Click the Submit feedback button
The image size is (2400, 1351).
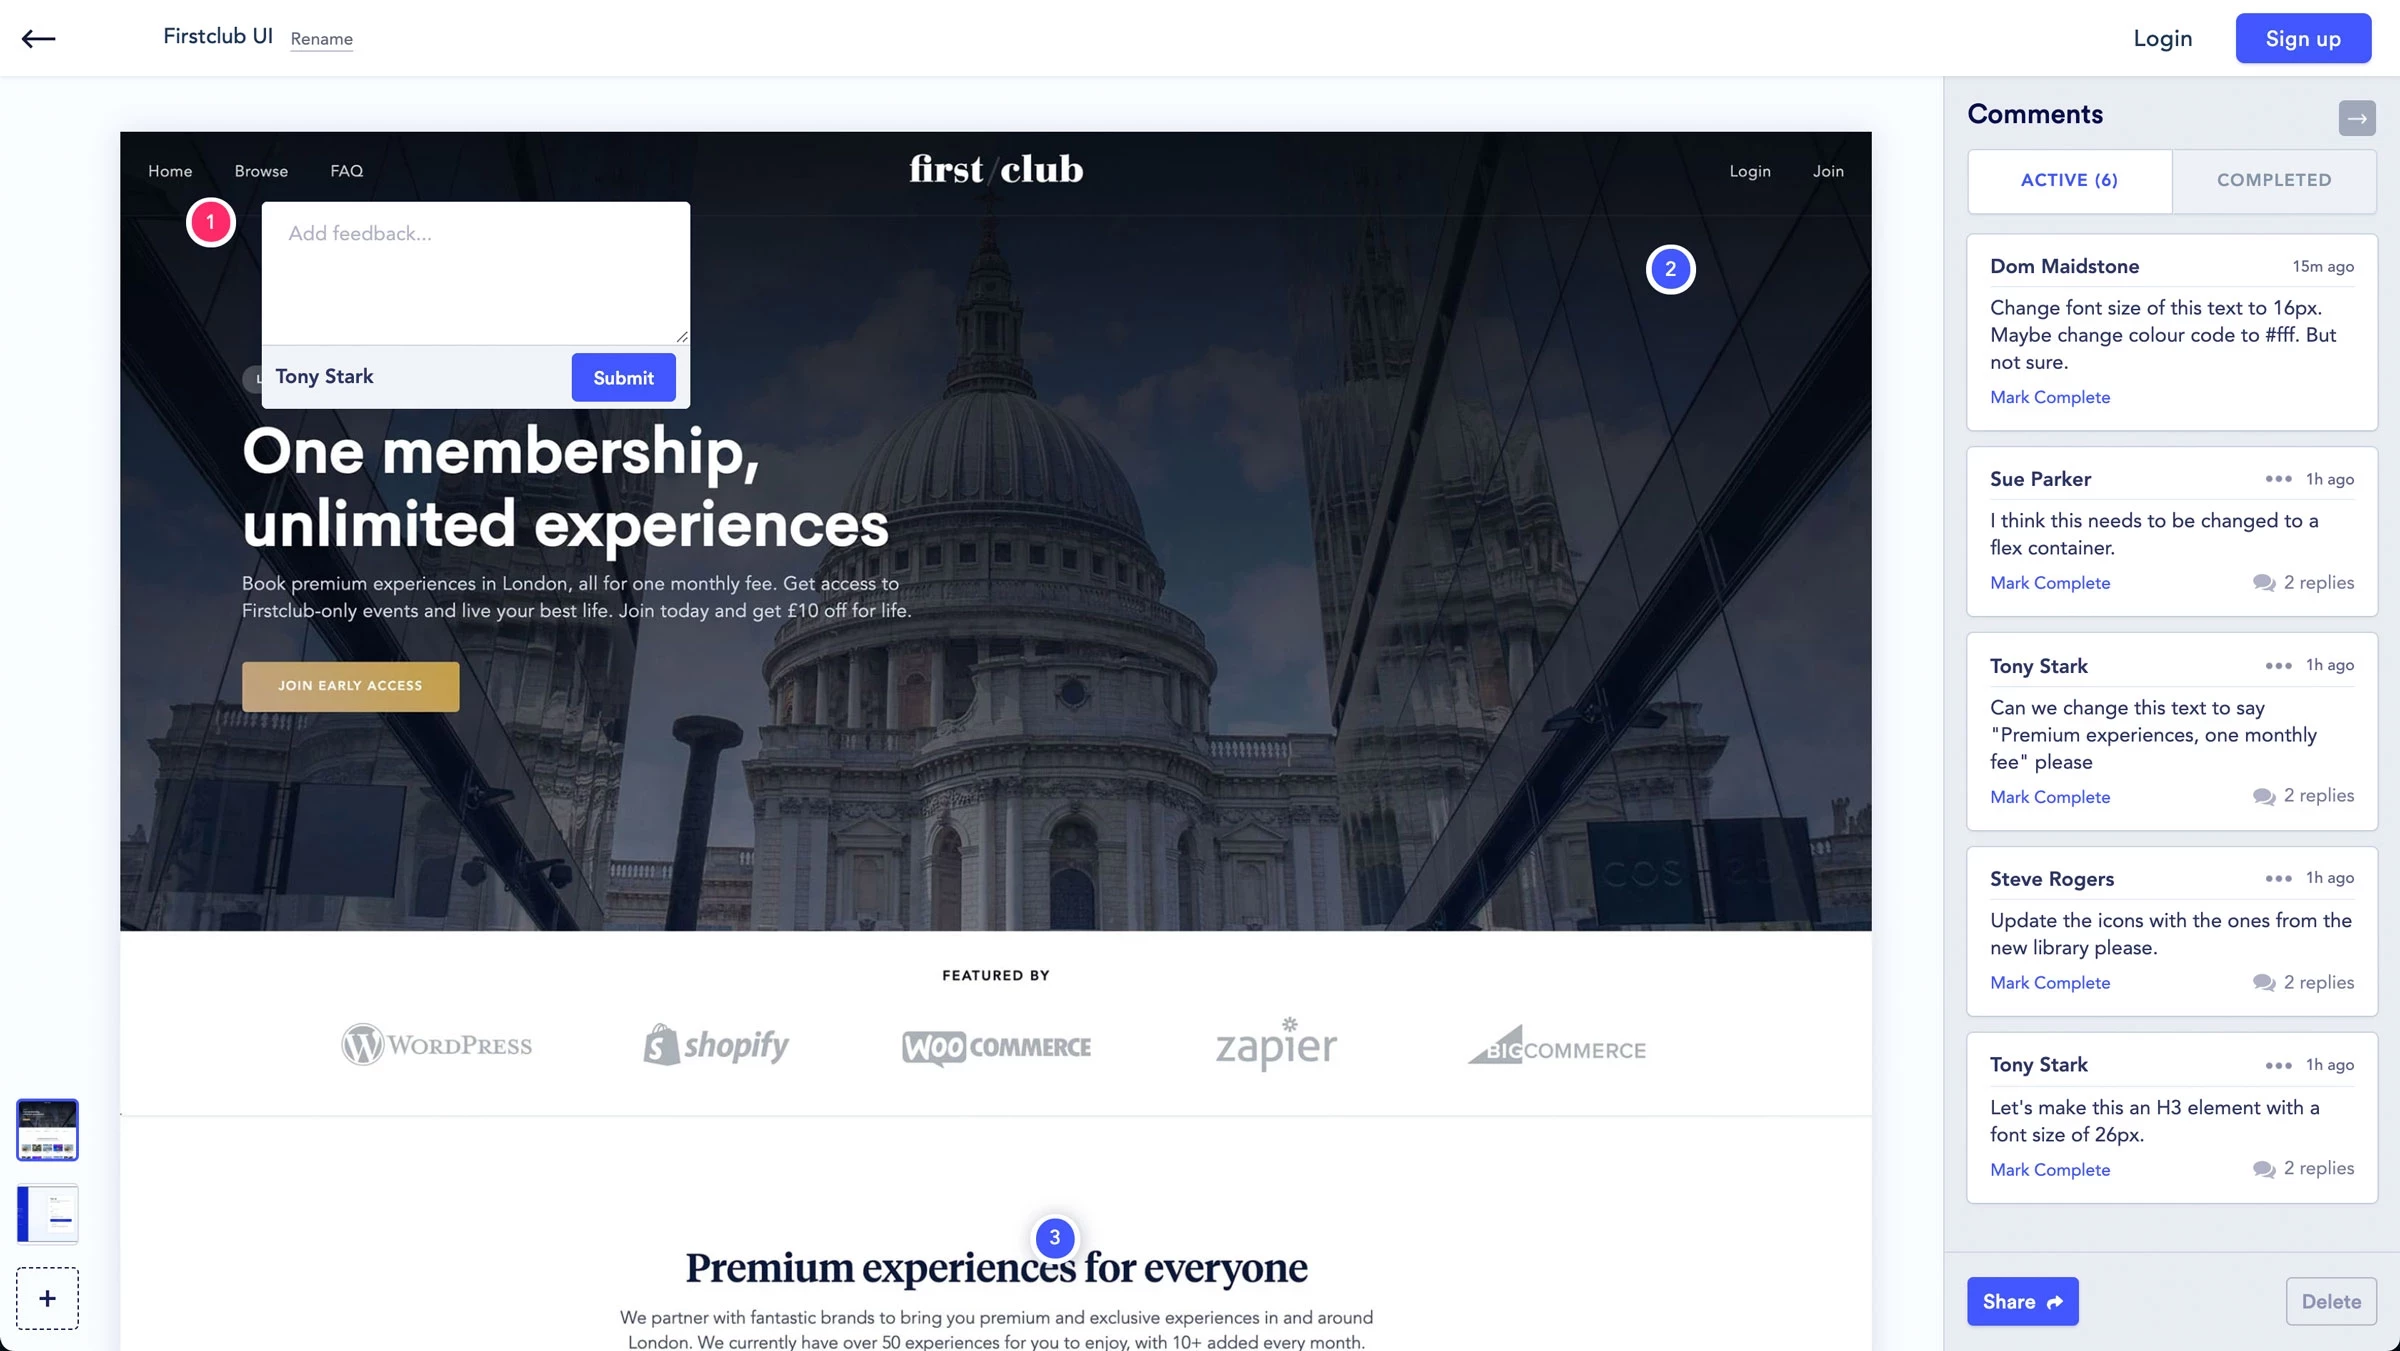[x=623, y=377]
